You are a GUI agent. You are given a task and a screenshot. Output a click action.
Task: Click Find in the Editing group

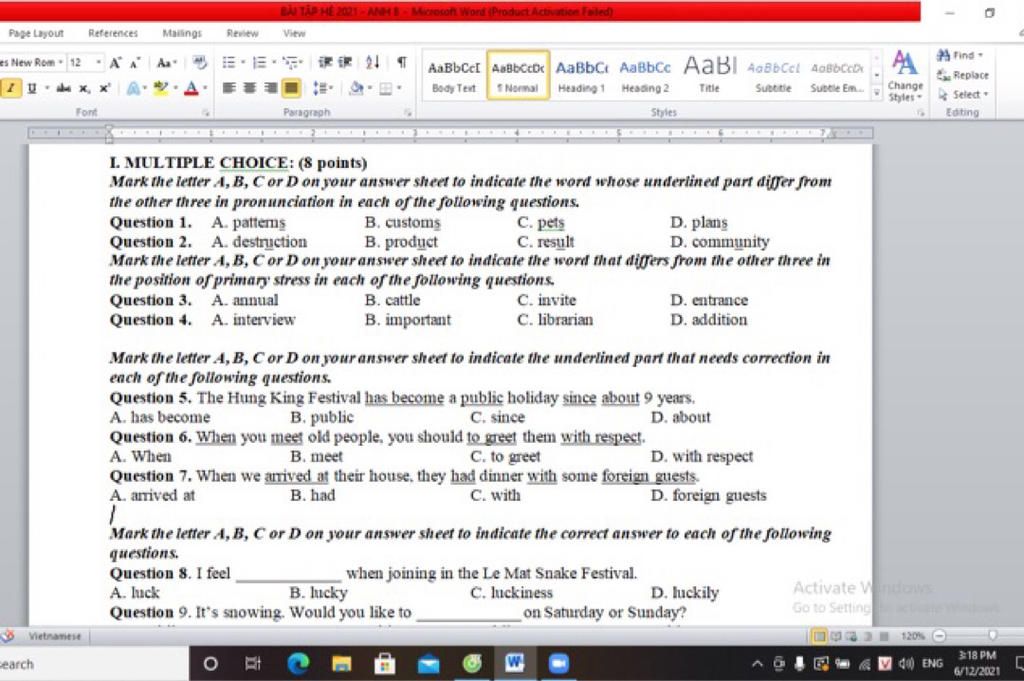pyautogui.click(x=960, y=55)
